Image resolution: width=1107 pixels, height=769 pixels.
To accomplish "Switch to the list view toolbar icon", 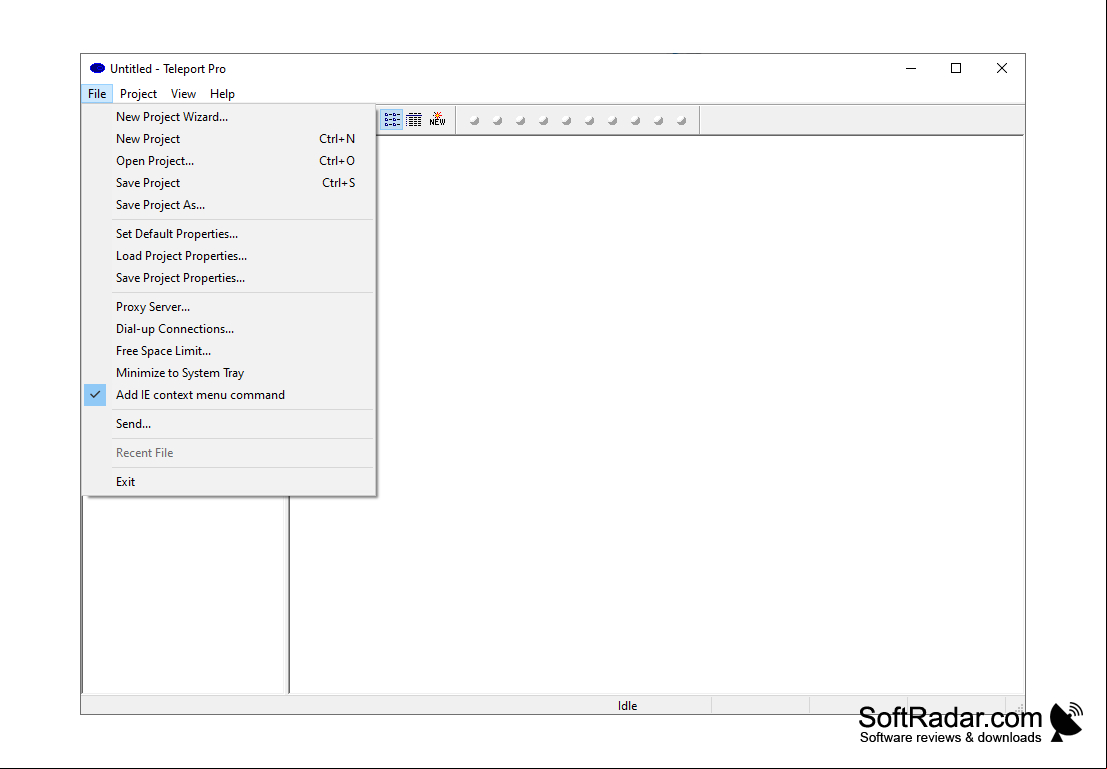I will tap(392, 120).
